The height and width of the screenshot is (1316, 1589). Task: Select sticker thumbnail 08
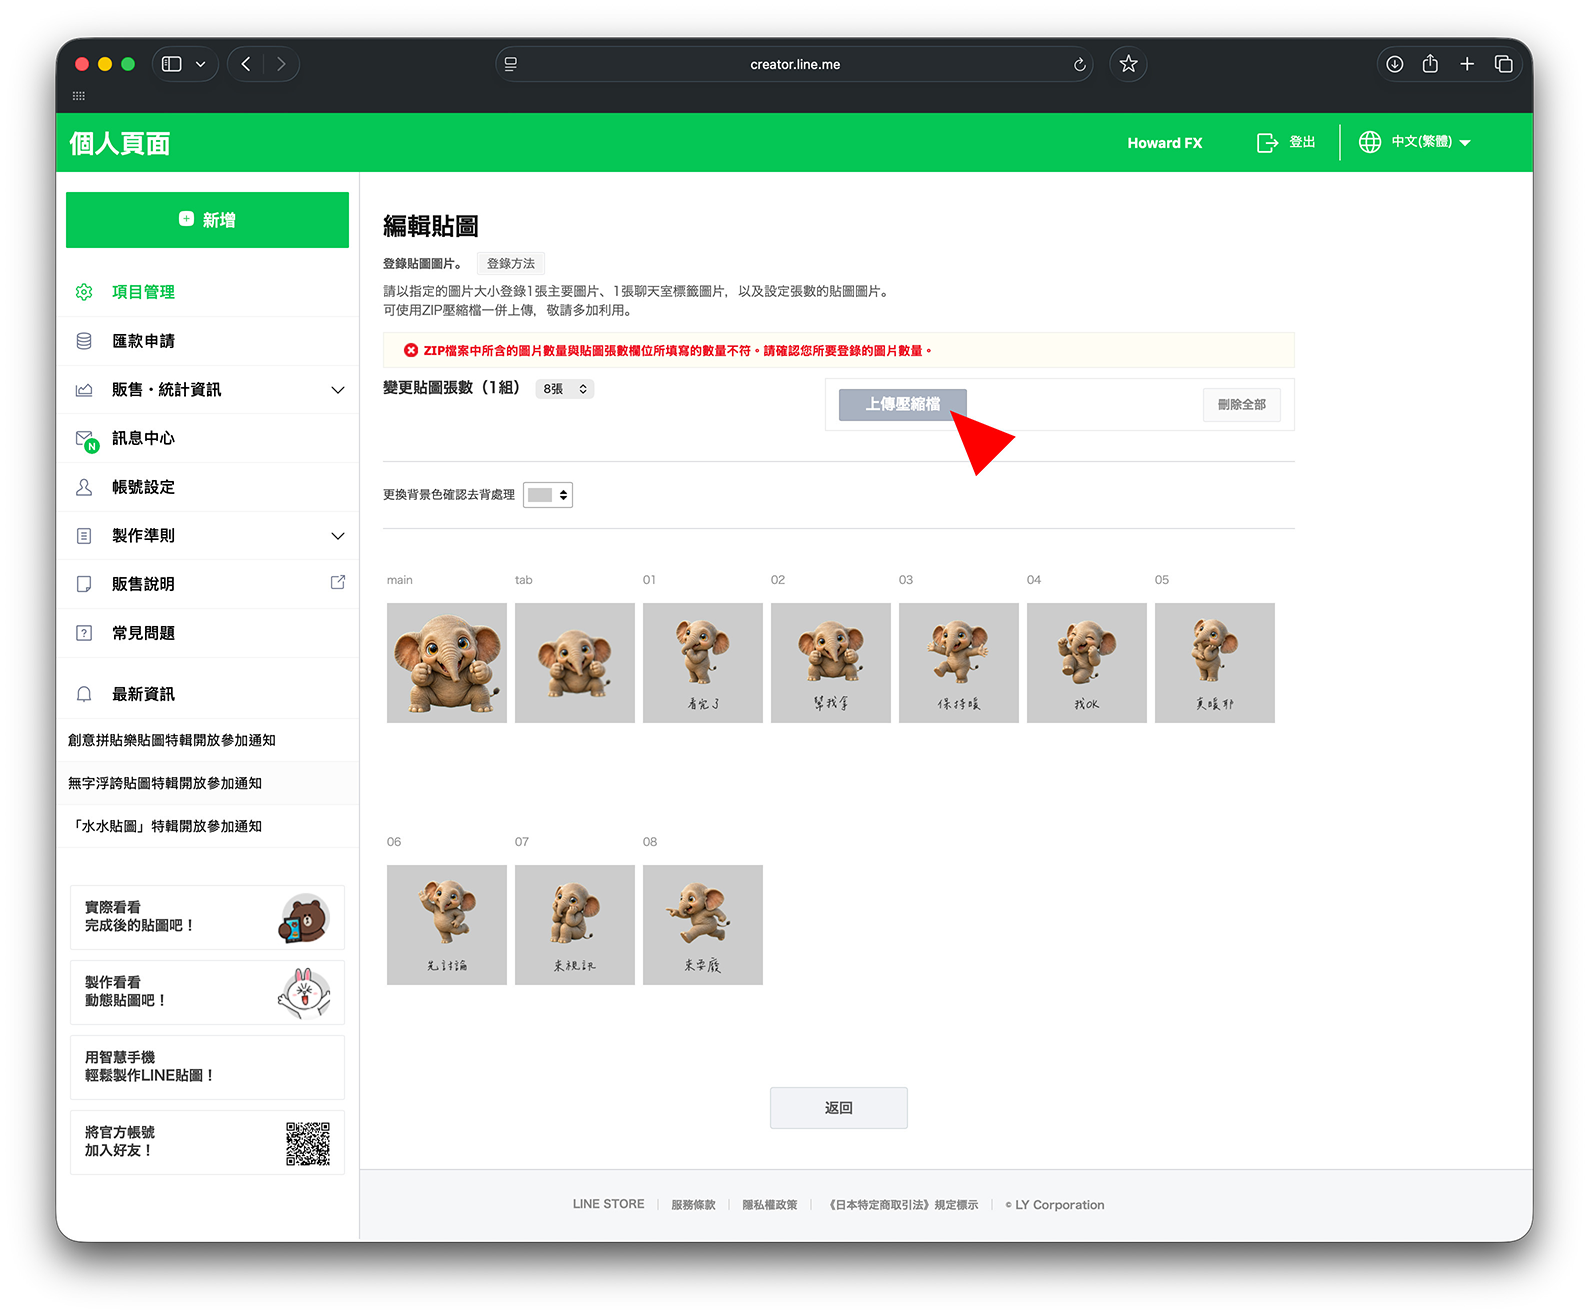[703, 925]
